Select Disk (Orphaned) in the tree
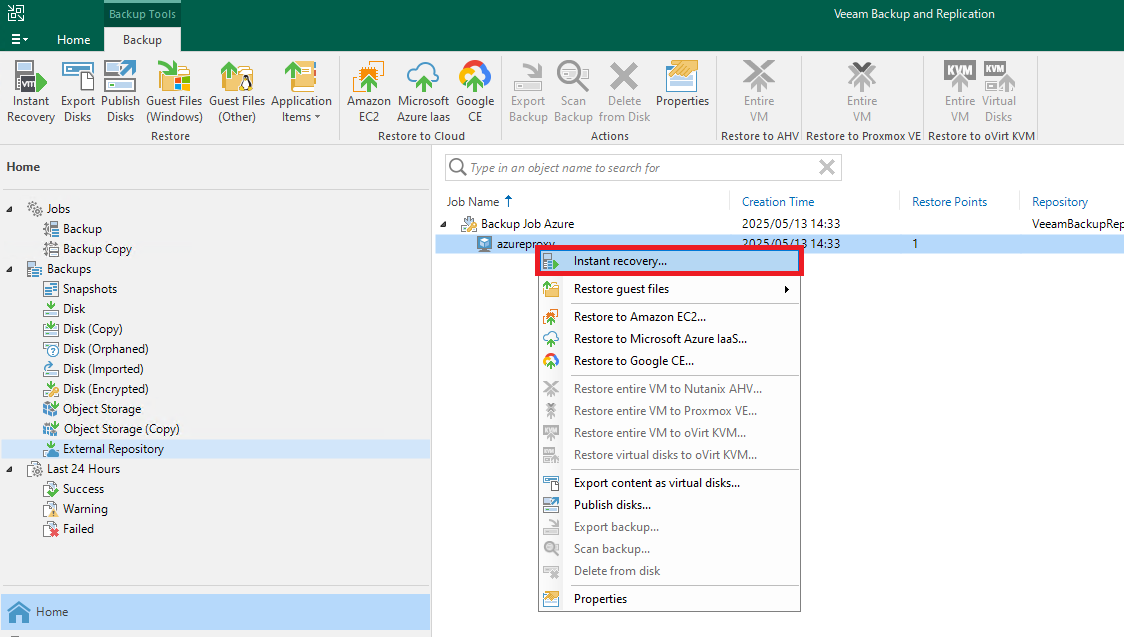The width and height of the screenshot is (1124, 637). (x=105, y=349)
